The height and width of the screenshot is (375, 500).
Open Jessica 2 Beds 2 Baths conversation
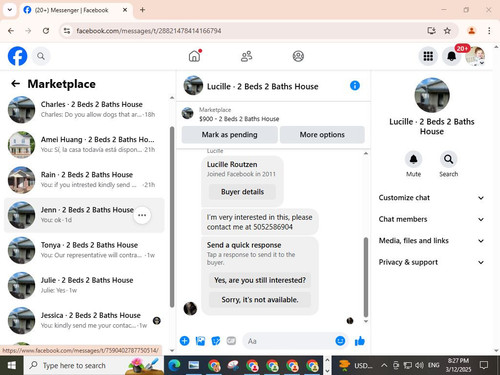click(84, 320)
